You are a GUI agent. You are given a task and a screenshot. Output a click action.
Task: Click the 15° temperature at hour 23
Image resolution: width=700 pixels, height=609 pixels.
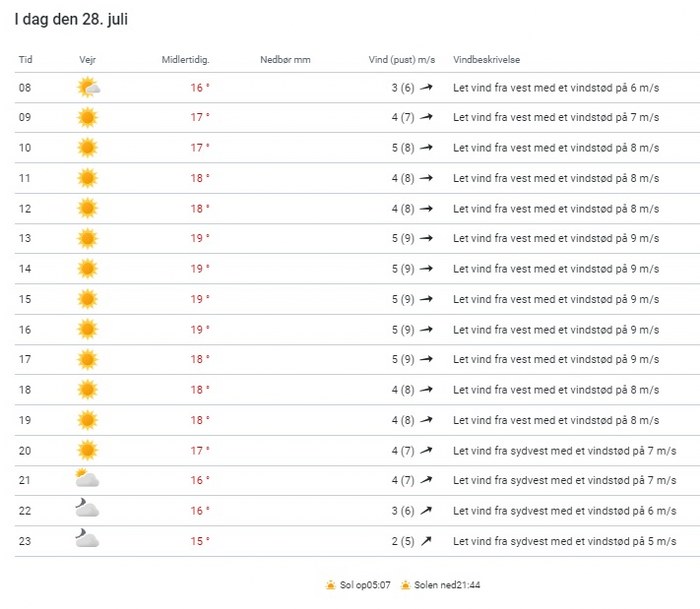tap(200, 541)
